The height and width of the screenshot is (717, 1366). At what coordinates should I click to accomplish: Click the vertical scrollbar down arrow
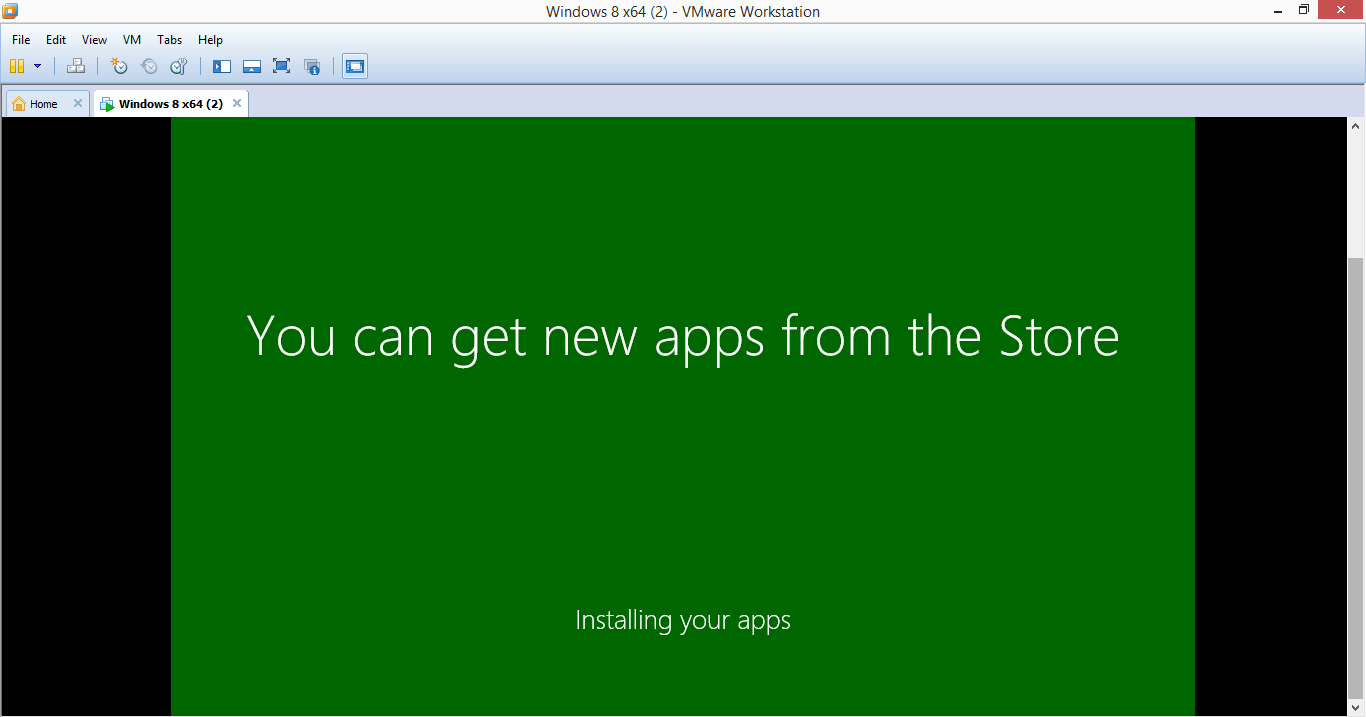[1356, 708]
